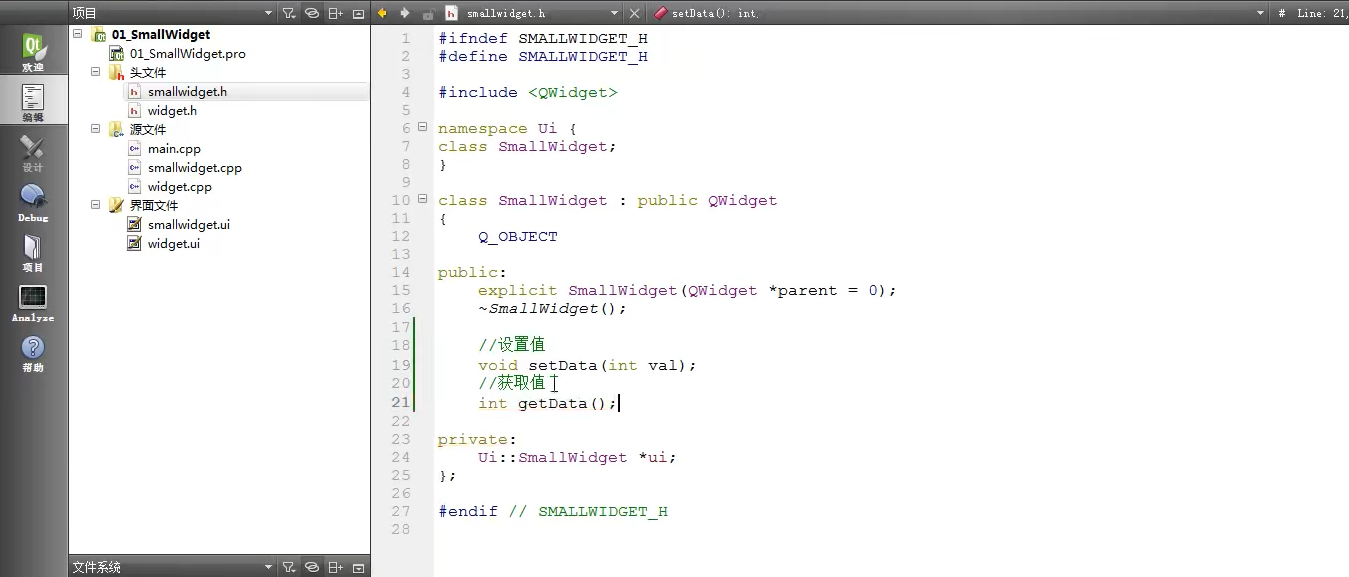The width and height of the screenshot is (1349, 577).
Task: Go forward in editor navigation history
Action: (x=404, y=13)
